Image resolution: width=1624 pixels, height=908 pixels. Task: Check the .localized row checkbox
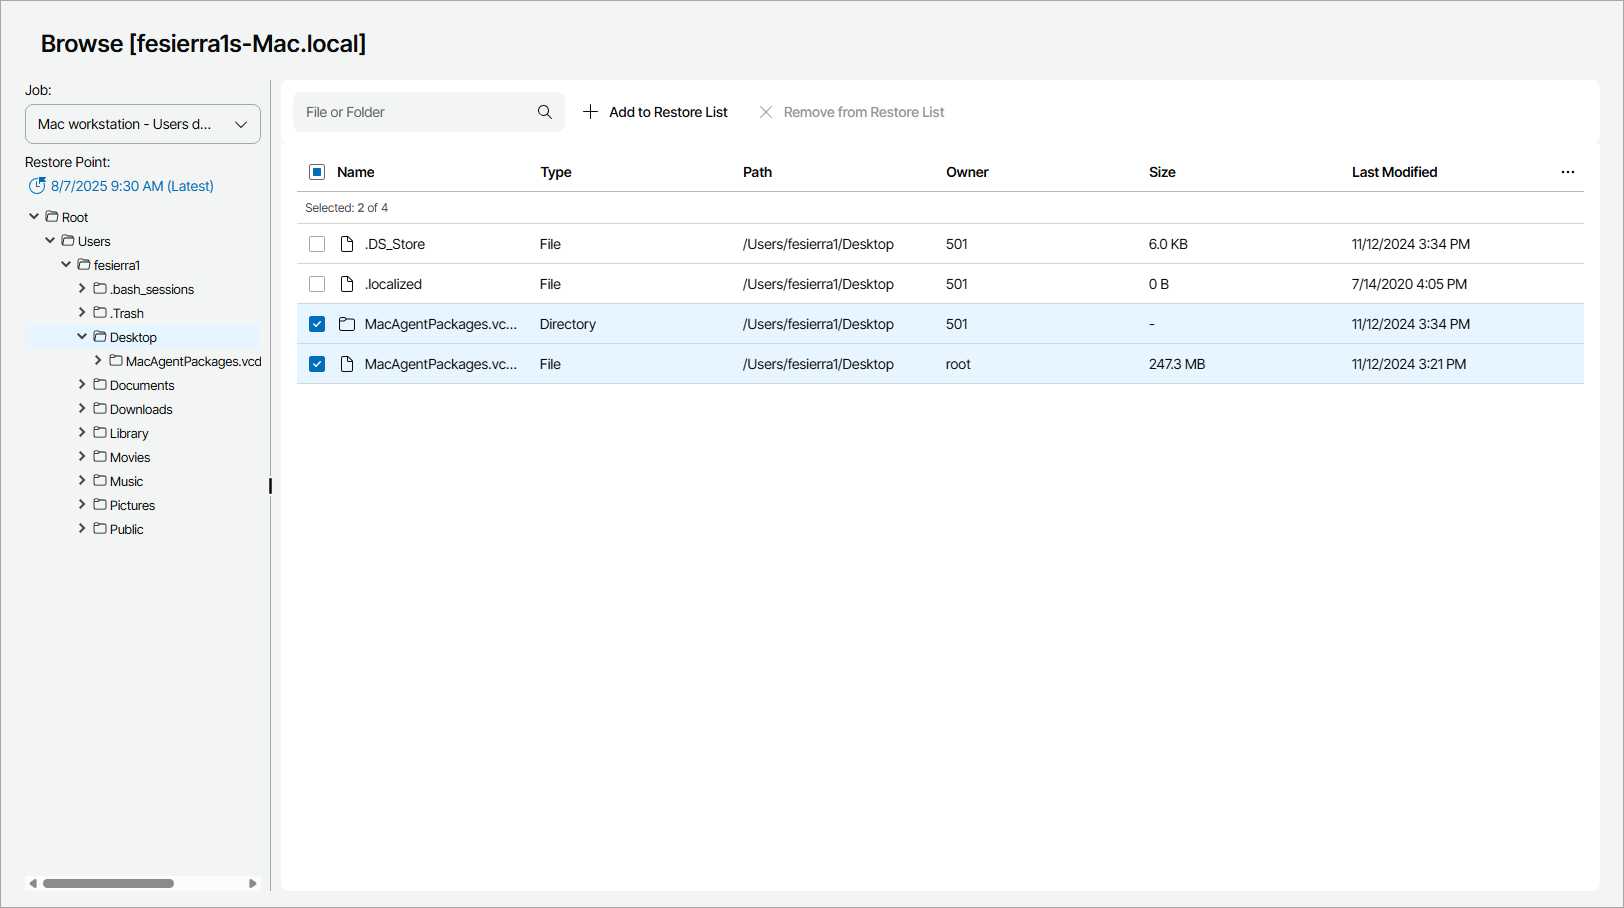pos(317,284)
